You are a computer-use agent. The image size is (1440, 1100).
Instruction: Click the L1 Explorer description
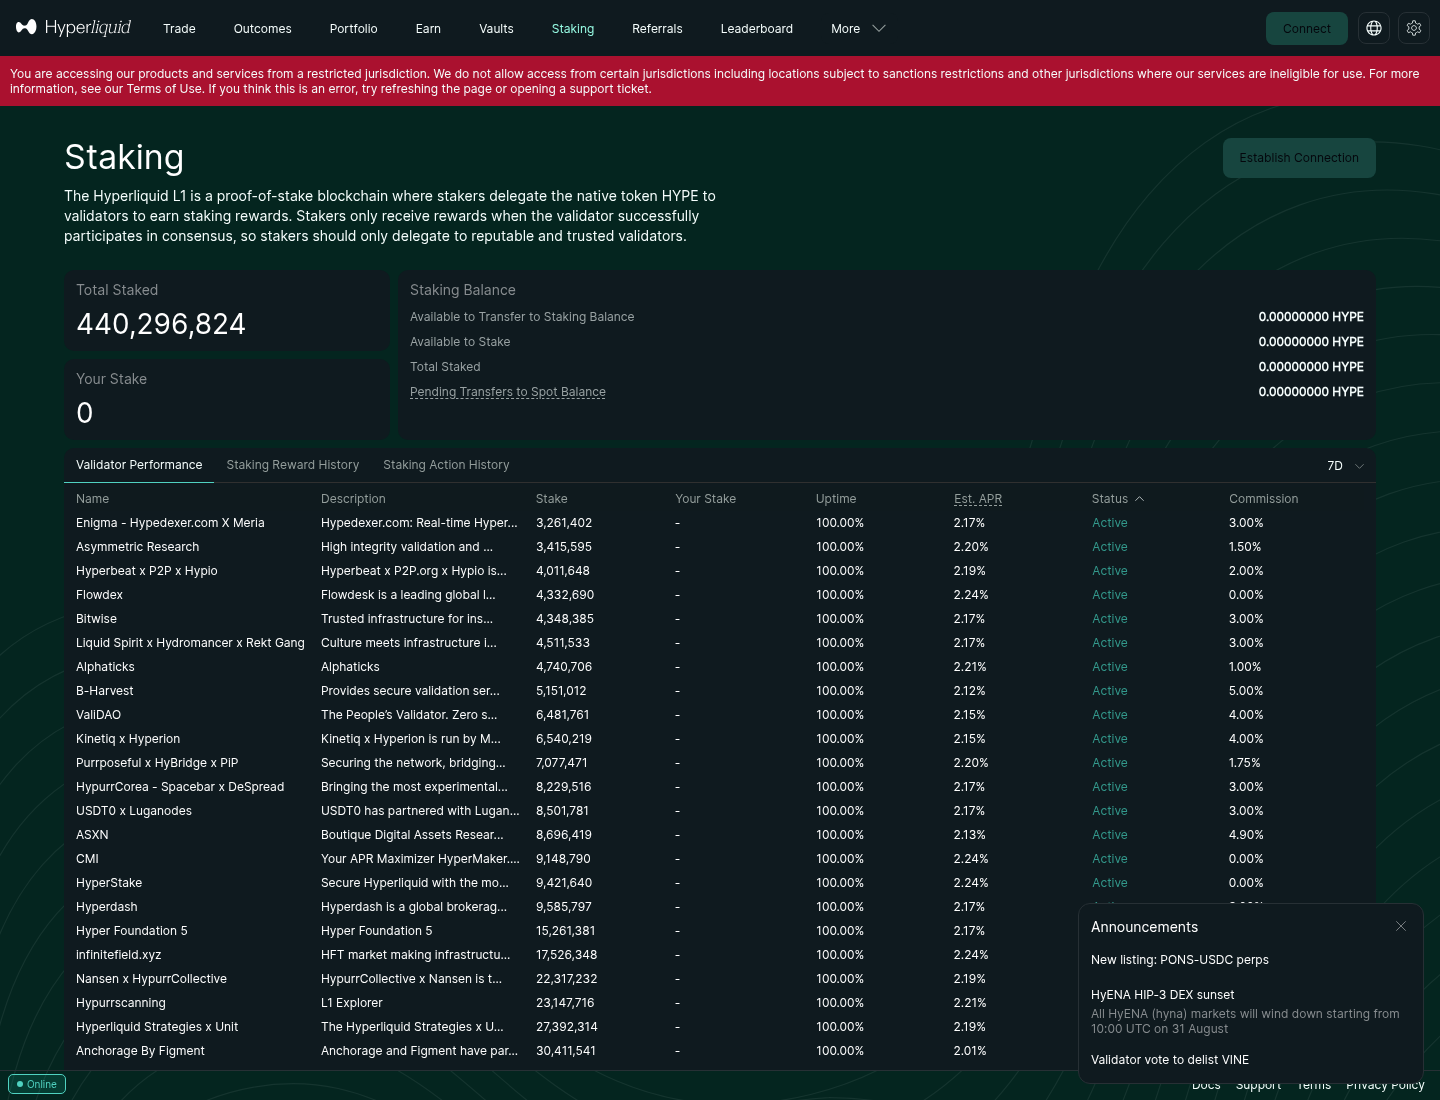[x=352, y=1003]
